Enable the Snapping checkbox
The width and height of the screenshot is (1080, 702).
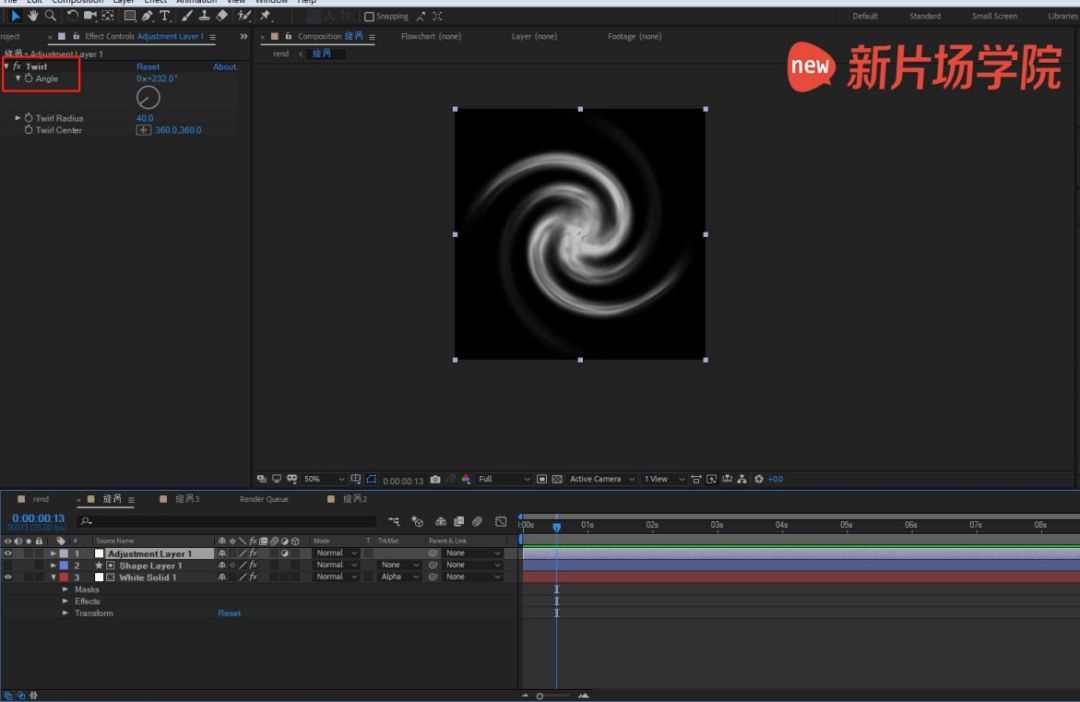pos(369,17)
